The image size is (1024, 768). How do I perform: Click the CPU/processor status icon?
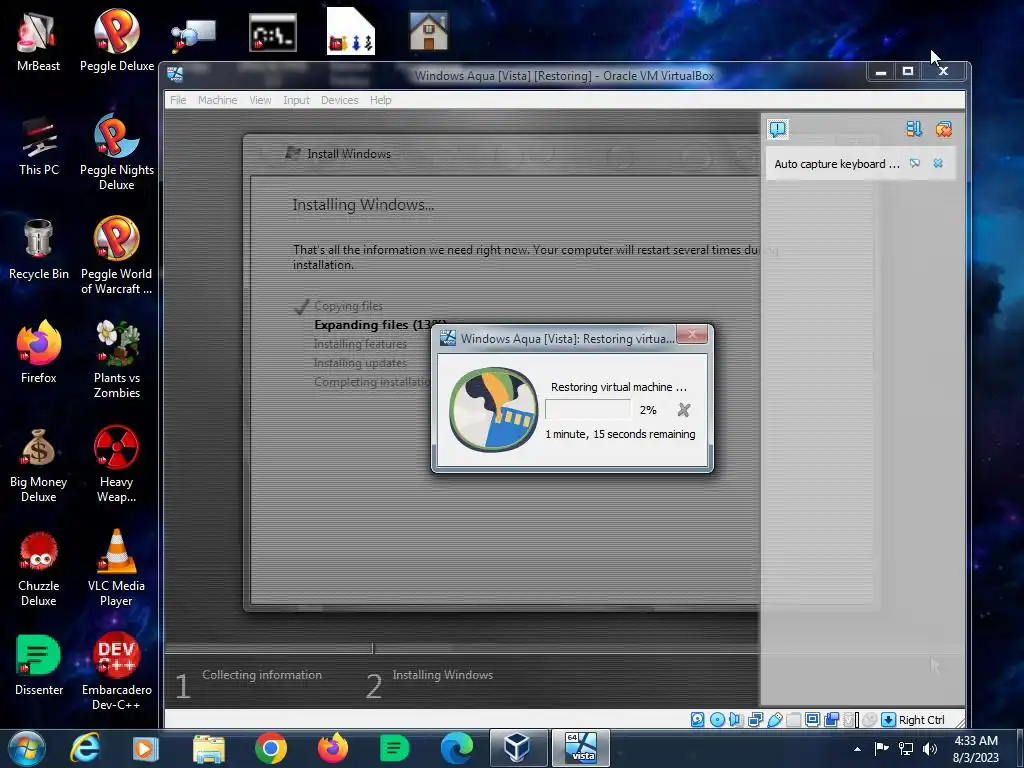[851, 720]
